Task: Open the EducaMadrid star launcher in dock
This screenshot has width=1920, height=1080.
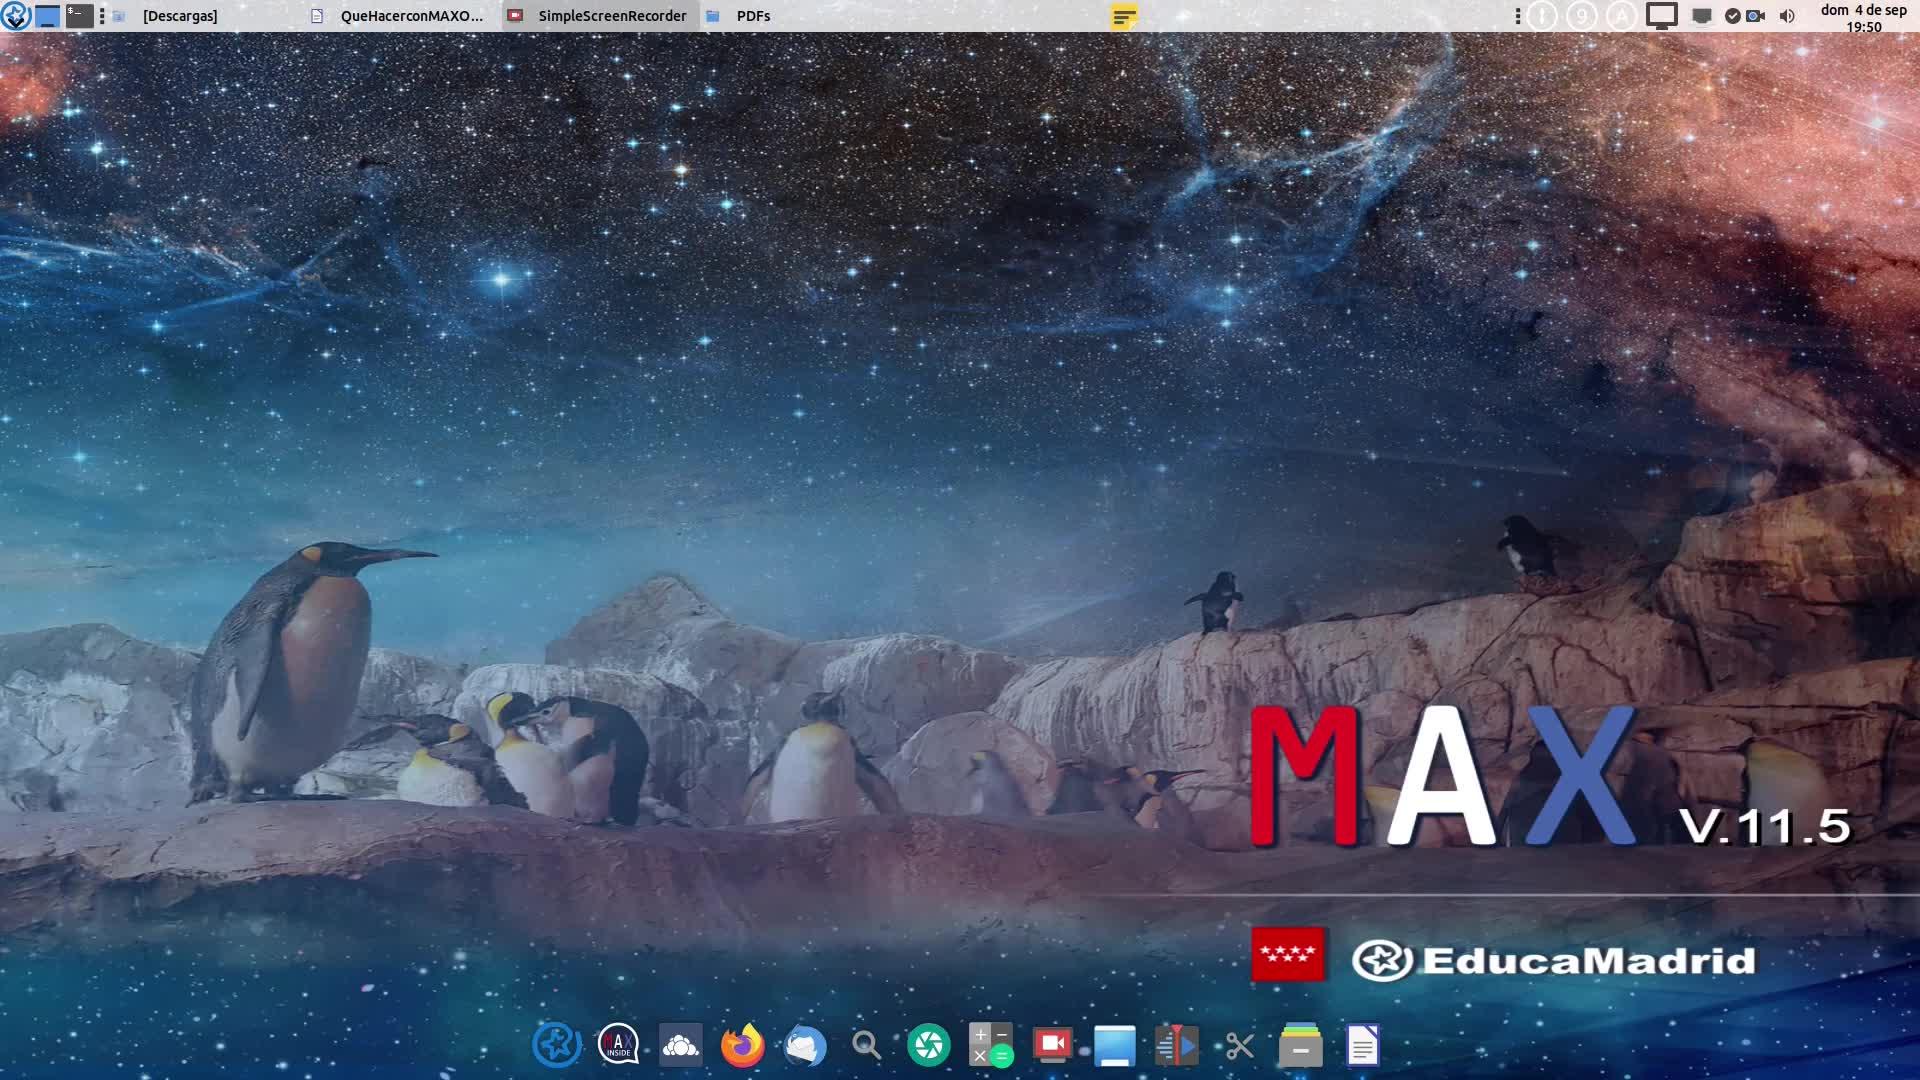Action: click(556, 1046)
